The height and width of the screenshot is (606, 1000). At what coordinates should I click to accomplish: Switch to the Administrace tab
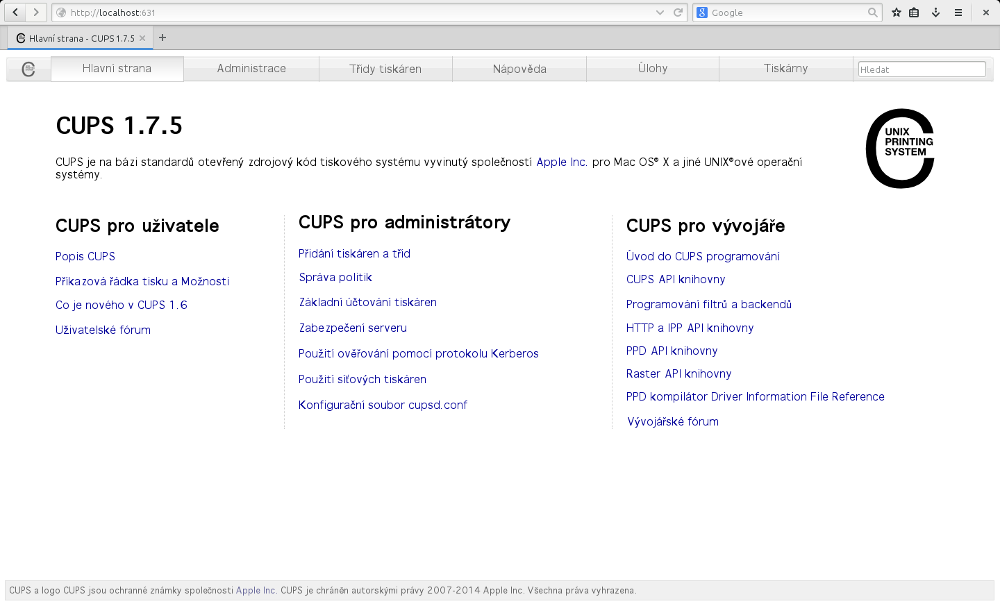(251, 69)
